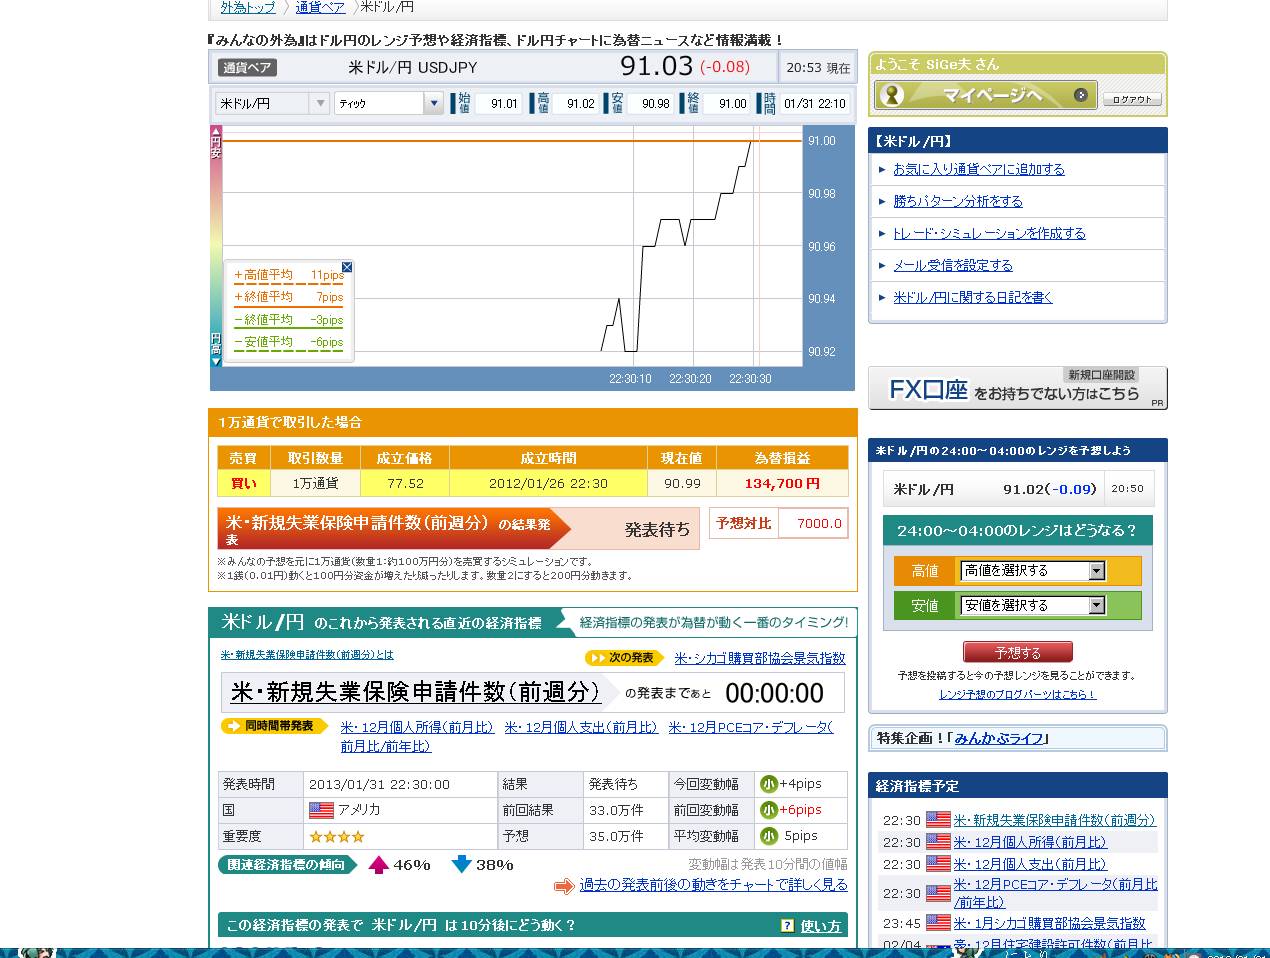Image resolution: width=1270 pixels, height=958 pixels.
Task: Open schedule link 米・12月個人支出(前月比)
Action: [1030, 864]
